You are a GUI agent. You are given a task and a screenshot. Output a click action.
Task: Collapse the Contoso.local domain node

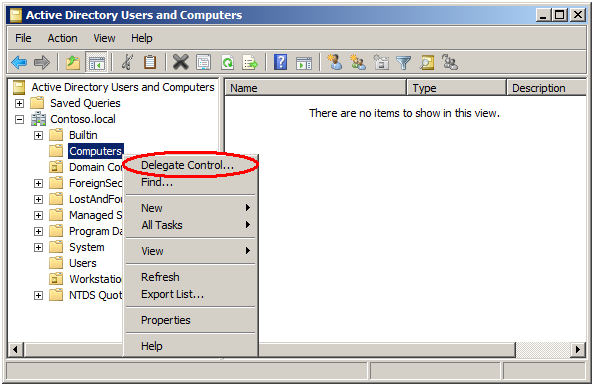(x=19, y=119)
